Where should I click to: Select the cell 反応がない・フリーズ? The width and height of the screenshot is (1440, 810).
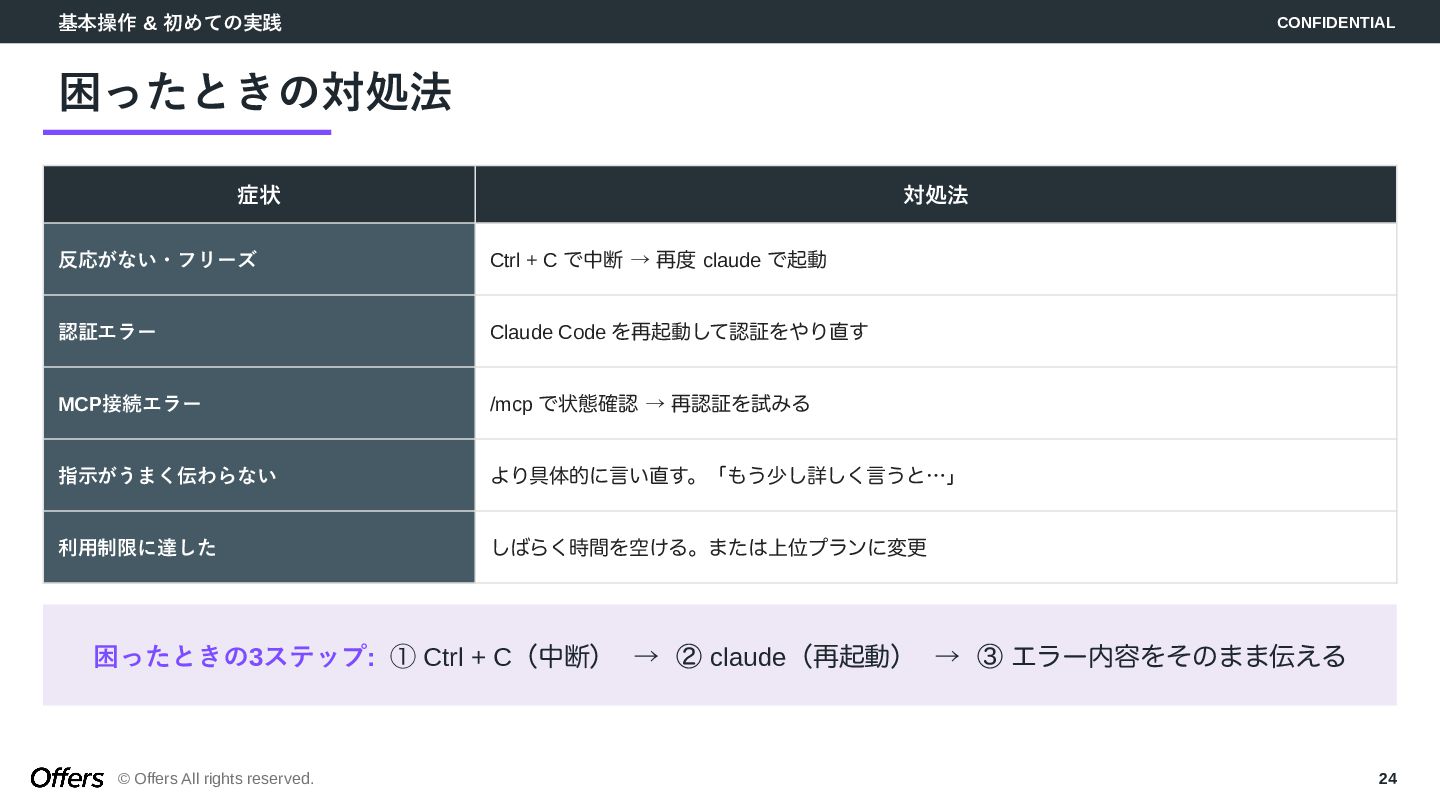pos(259,260)
